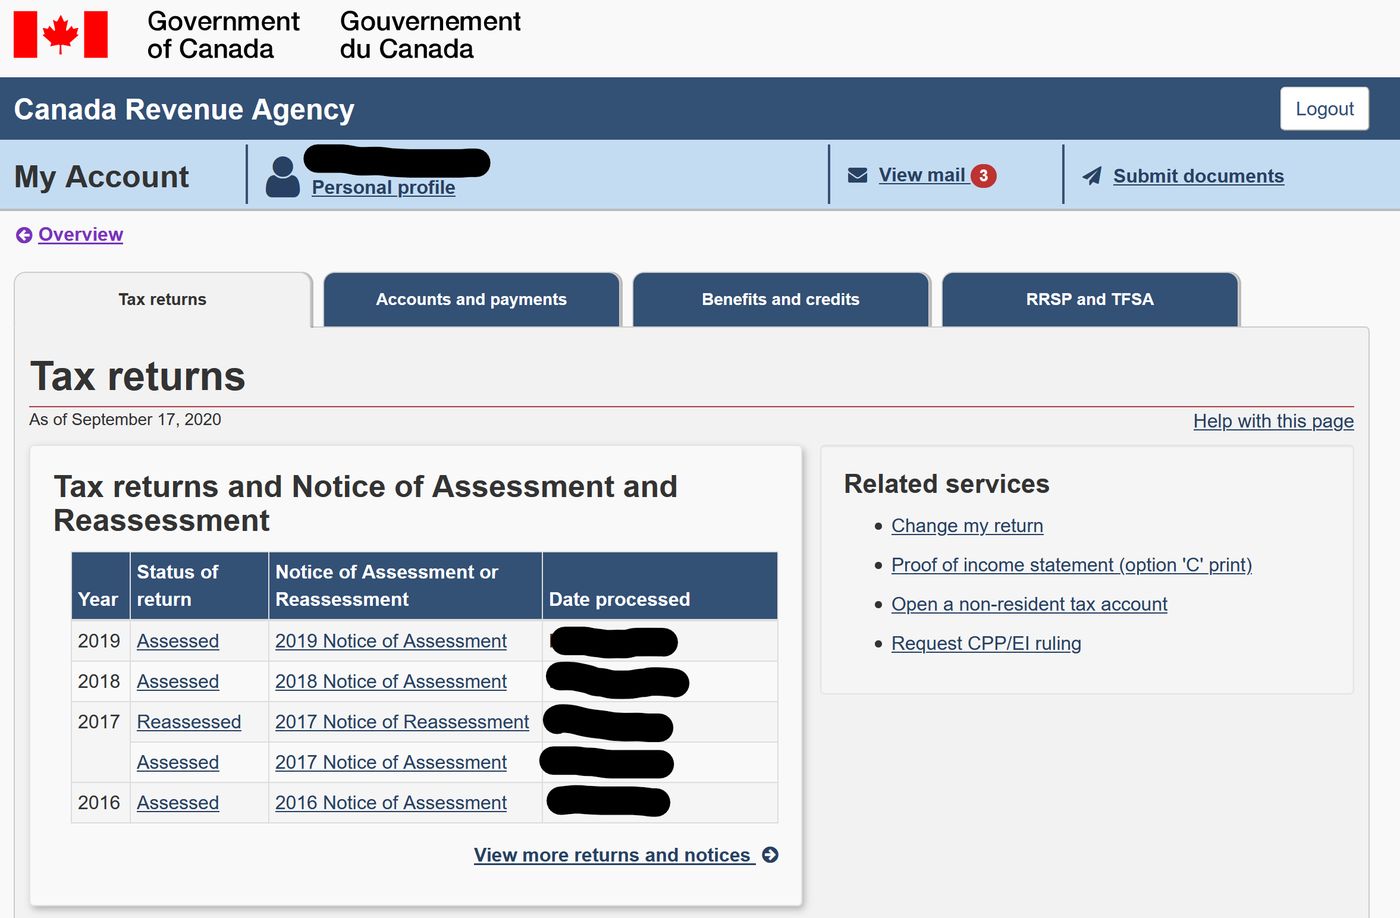Viewport: 1400px width, 918px height.
Task: Click the 2018 year cell
Action: 99,681
